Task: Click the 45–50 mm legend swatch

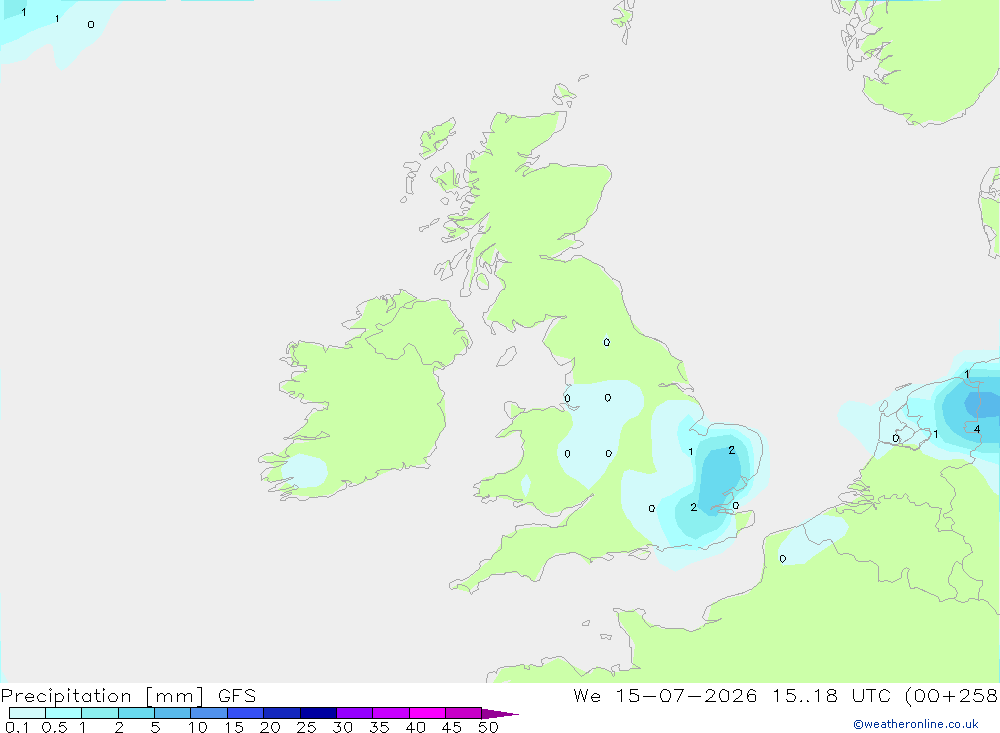Action: (464, 713)
